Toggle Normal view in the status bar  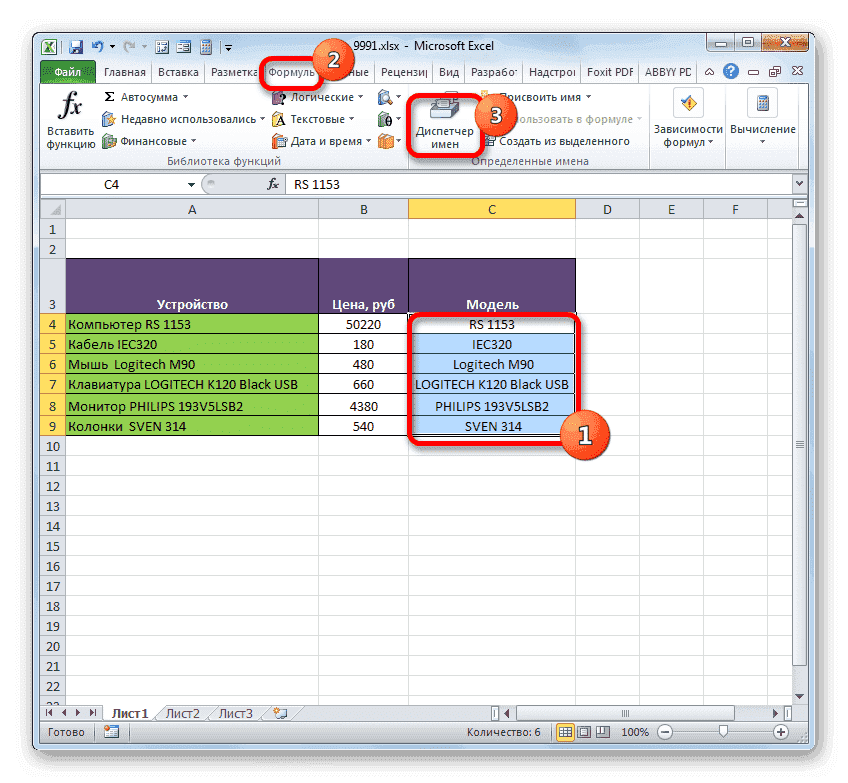(x=566, y=731)
